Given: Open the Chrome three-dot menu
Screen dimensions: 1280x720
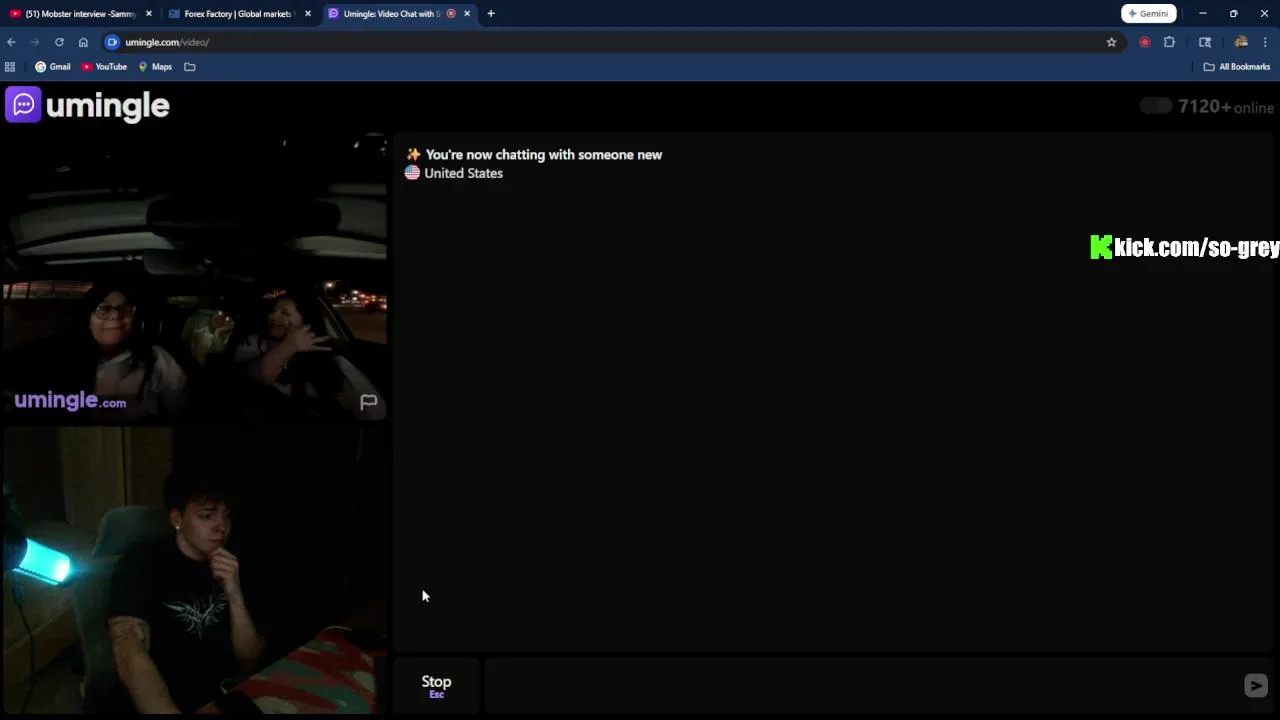Looking at the screenshot, I should click(x=1265, y=42).
